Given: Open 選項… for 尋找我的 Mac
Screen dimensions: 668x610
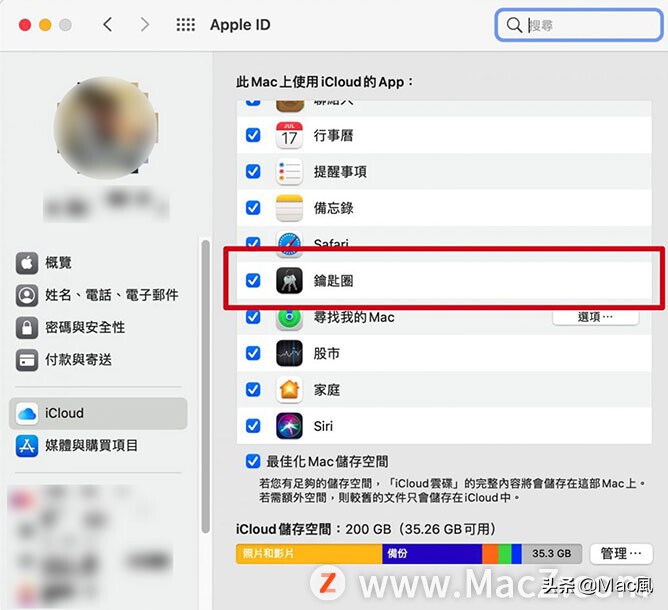Looking at the screenshot, I should (596, 317).
